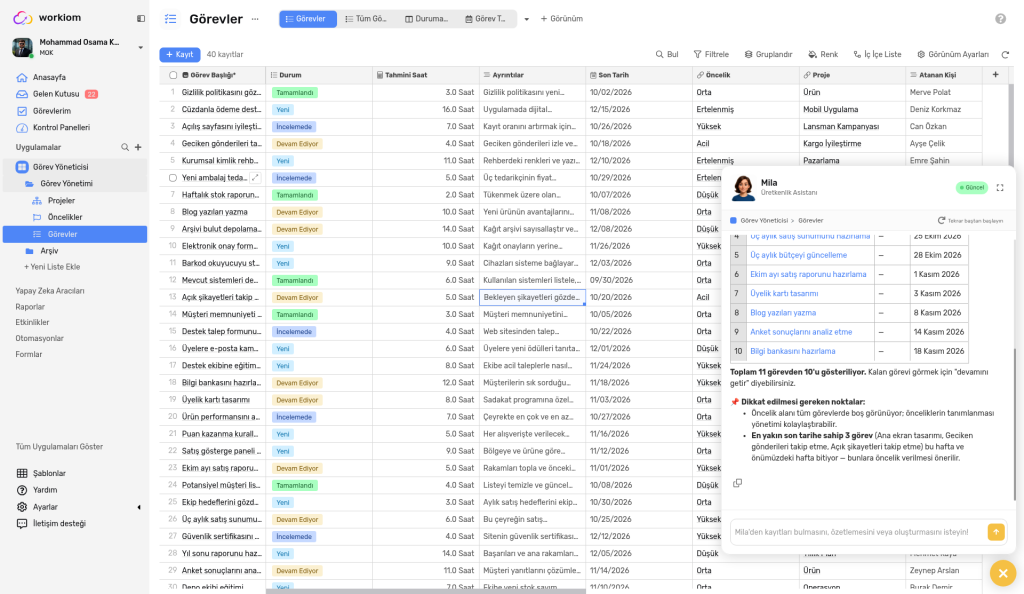The width and height of the screenshot is (1024, 594).
Task: Add a new application with the Uygulamalar plus
Action: coord(138,148)
